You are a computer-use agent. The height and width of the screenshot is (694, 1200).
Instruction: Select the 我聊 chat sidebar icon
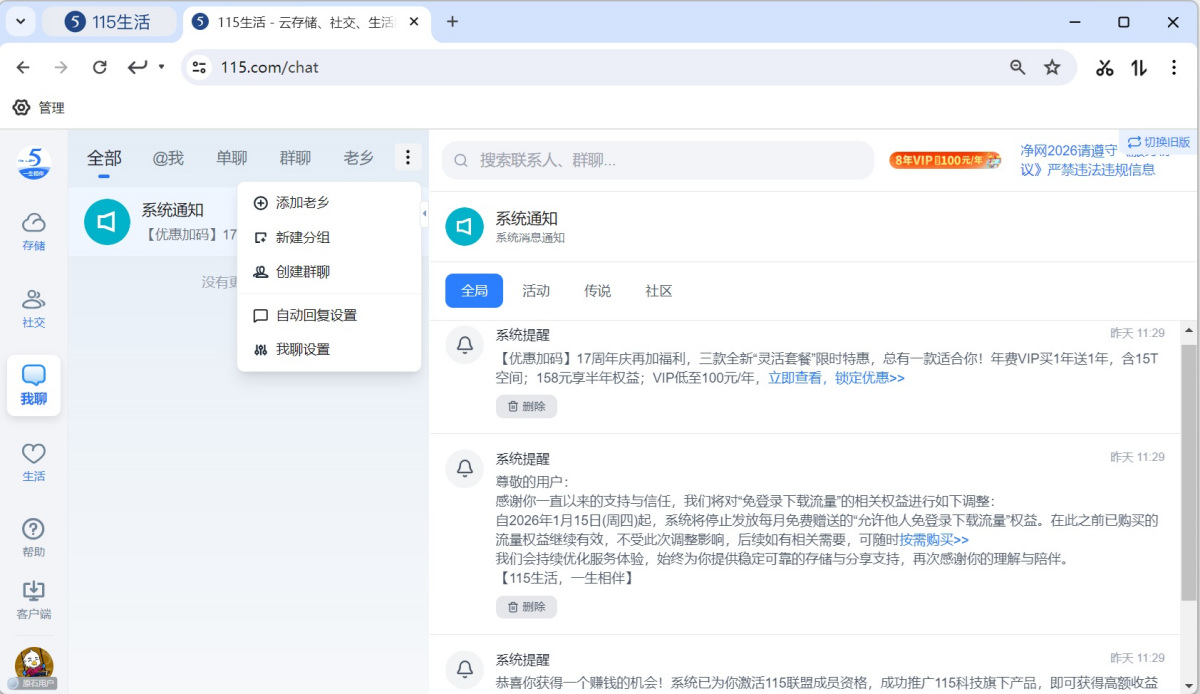tap(34, 385)
